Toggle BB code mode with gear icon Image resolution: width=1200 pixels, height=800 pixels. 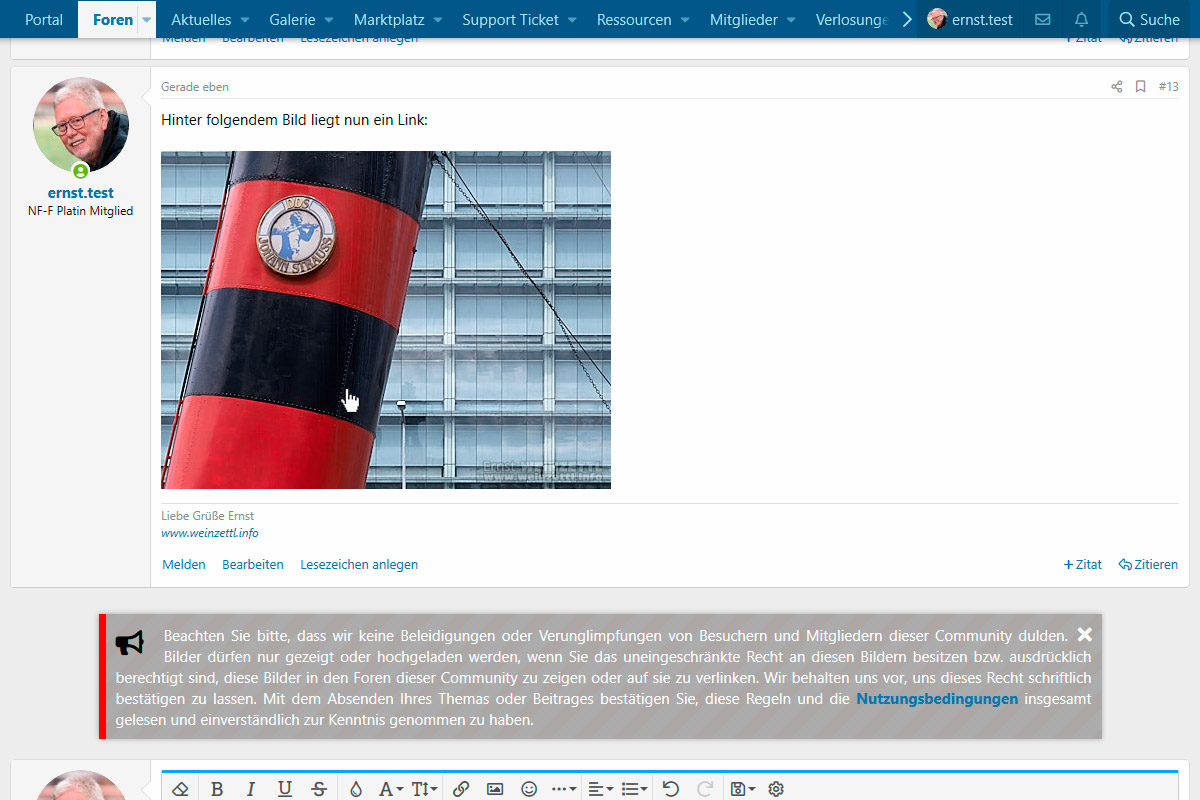(776, 789)
